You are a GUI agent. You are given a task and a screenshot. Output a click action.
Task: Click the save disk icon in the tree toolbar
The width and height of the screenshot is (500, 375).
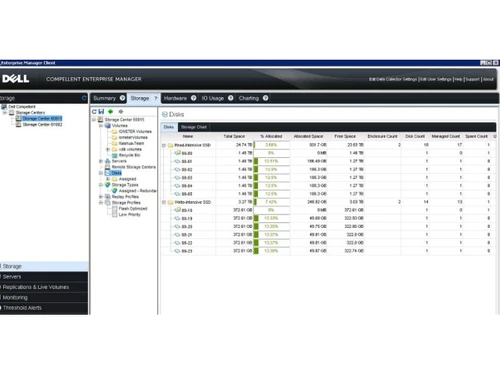(x=101, y=112)
